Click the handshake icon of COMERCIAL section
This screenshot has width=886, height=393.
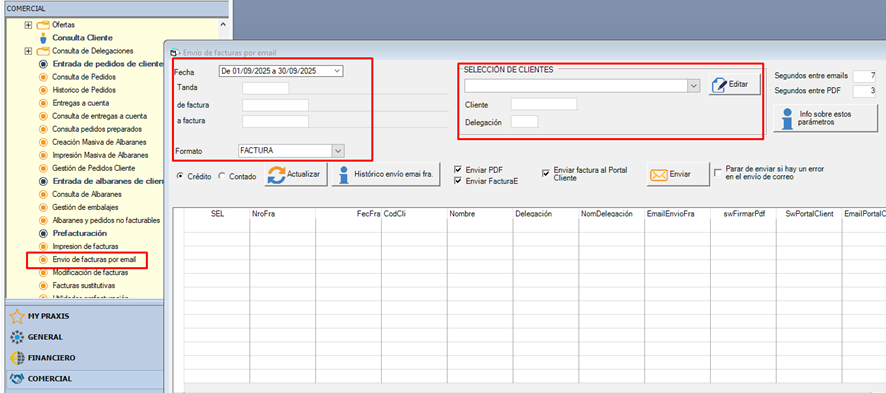[18, 379]
